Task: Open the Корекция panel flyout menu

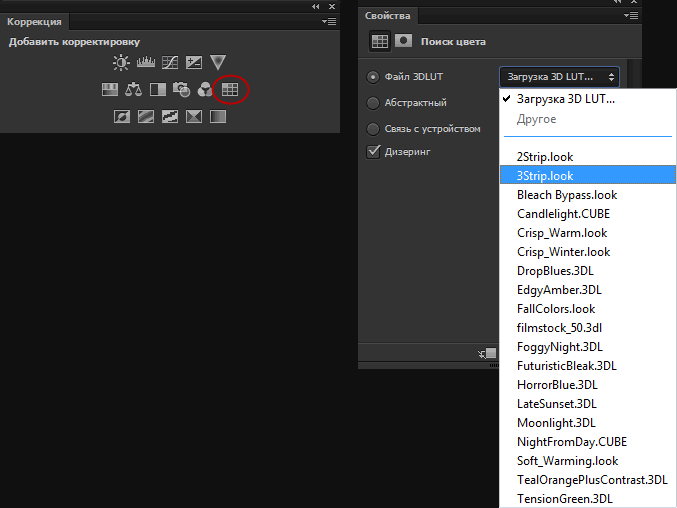Action: point(329,22)
